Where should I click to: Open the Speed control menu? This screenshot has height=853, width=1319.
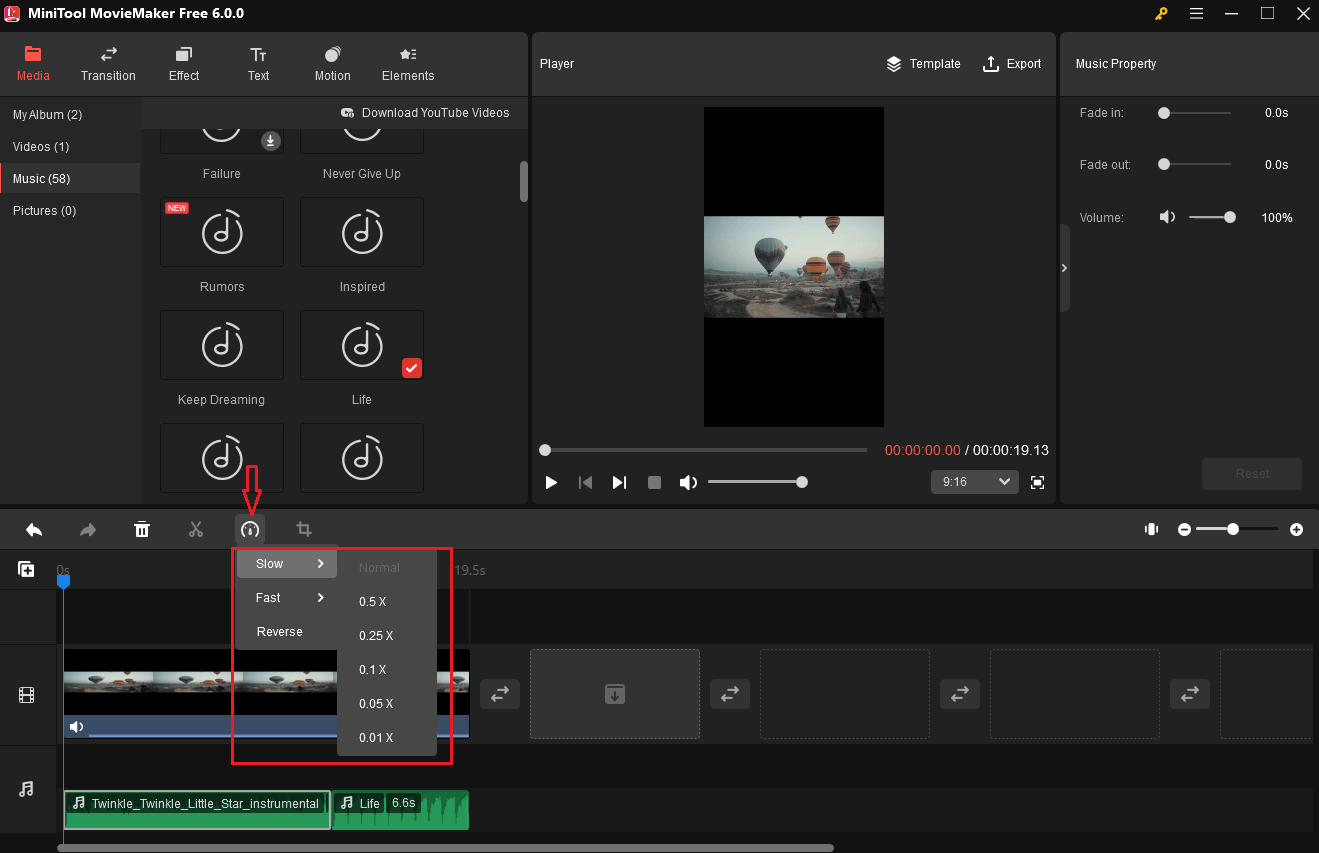(250, 530)
